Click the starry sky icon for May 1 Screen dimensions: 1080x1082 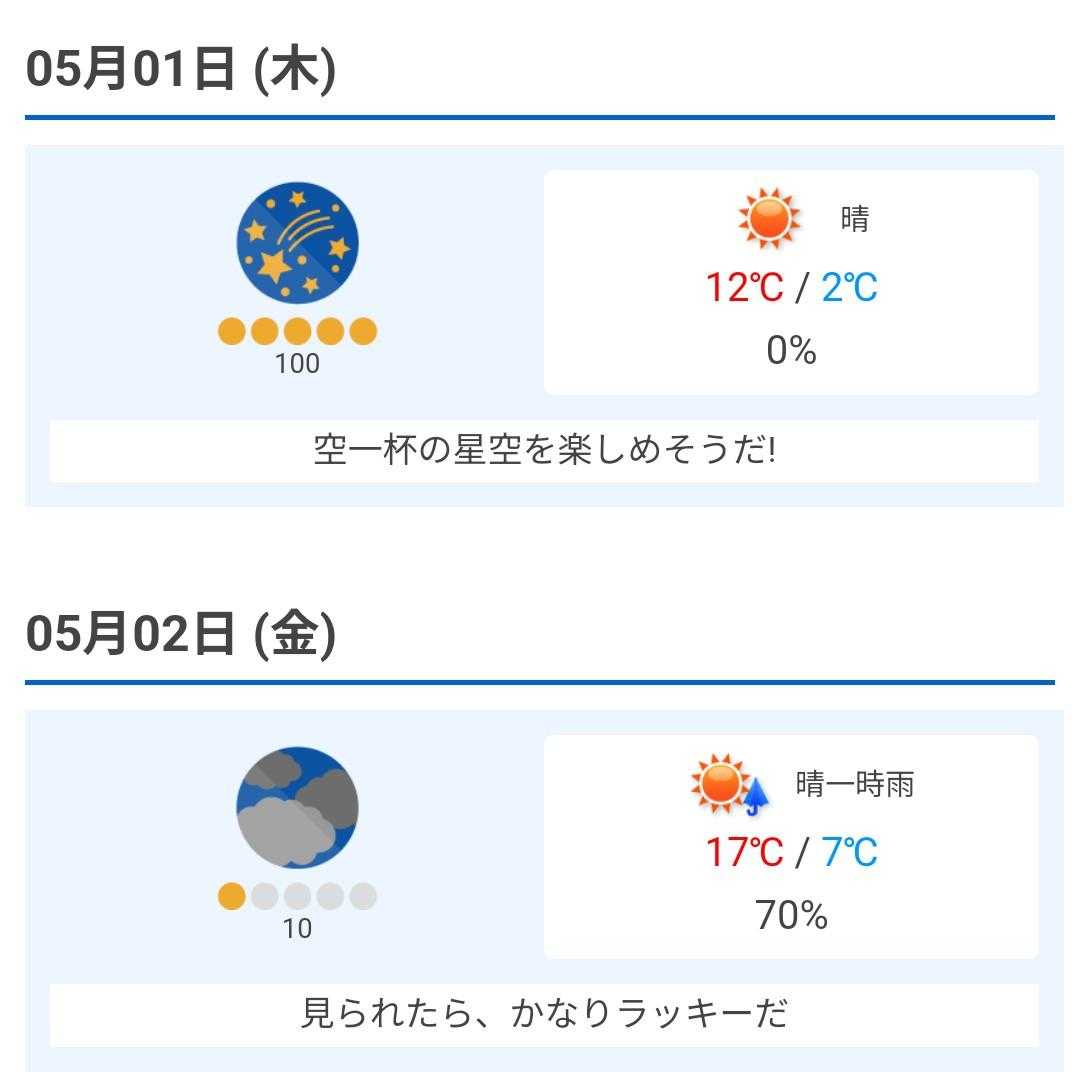click(297, 242)
